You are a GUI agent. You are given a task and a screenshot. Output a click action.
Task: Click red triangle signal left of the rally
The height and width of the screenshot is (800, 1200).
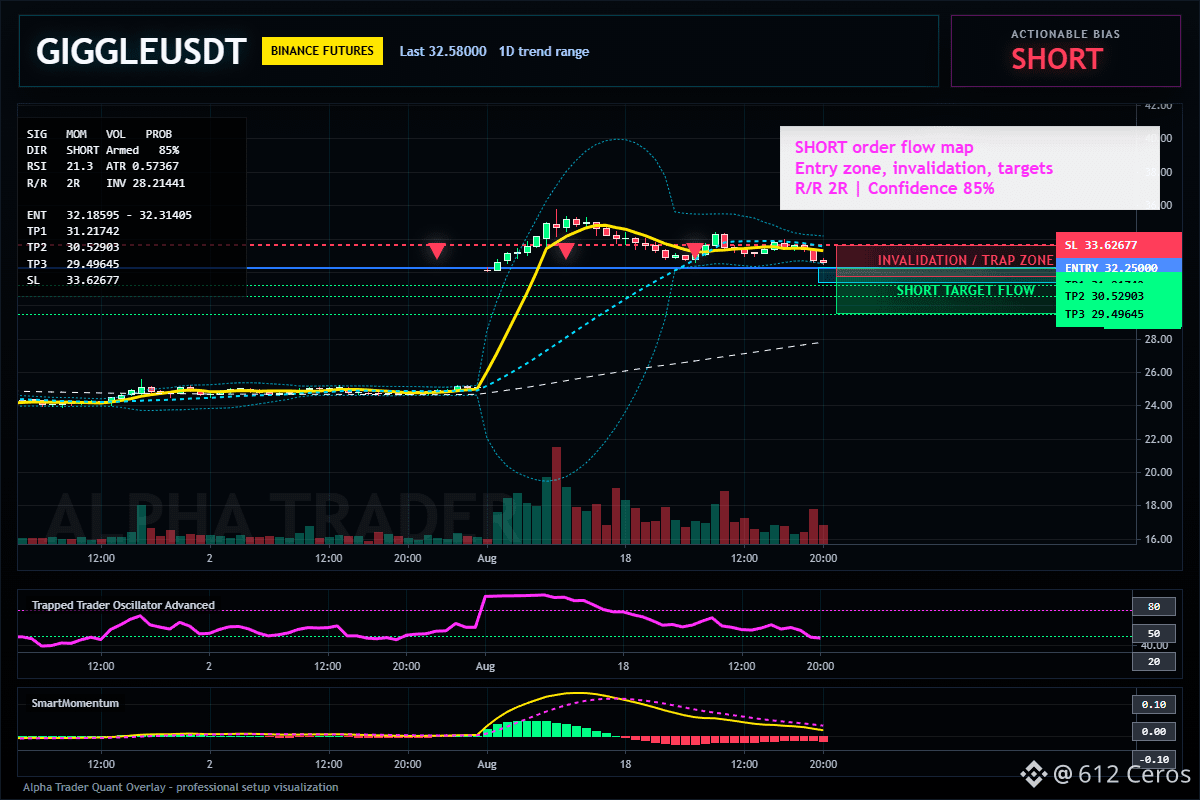pyautogui.click(x=436, y=250)
